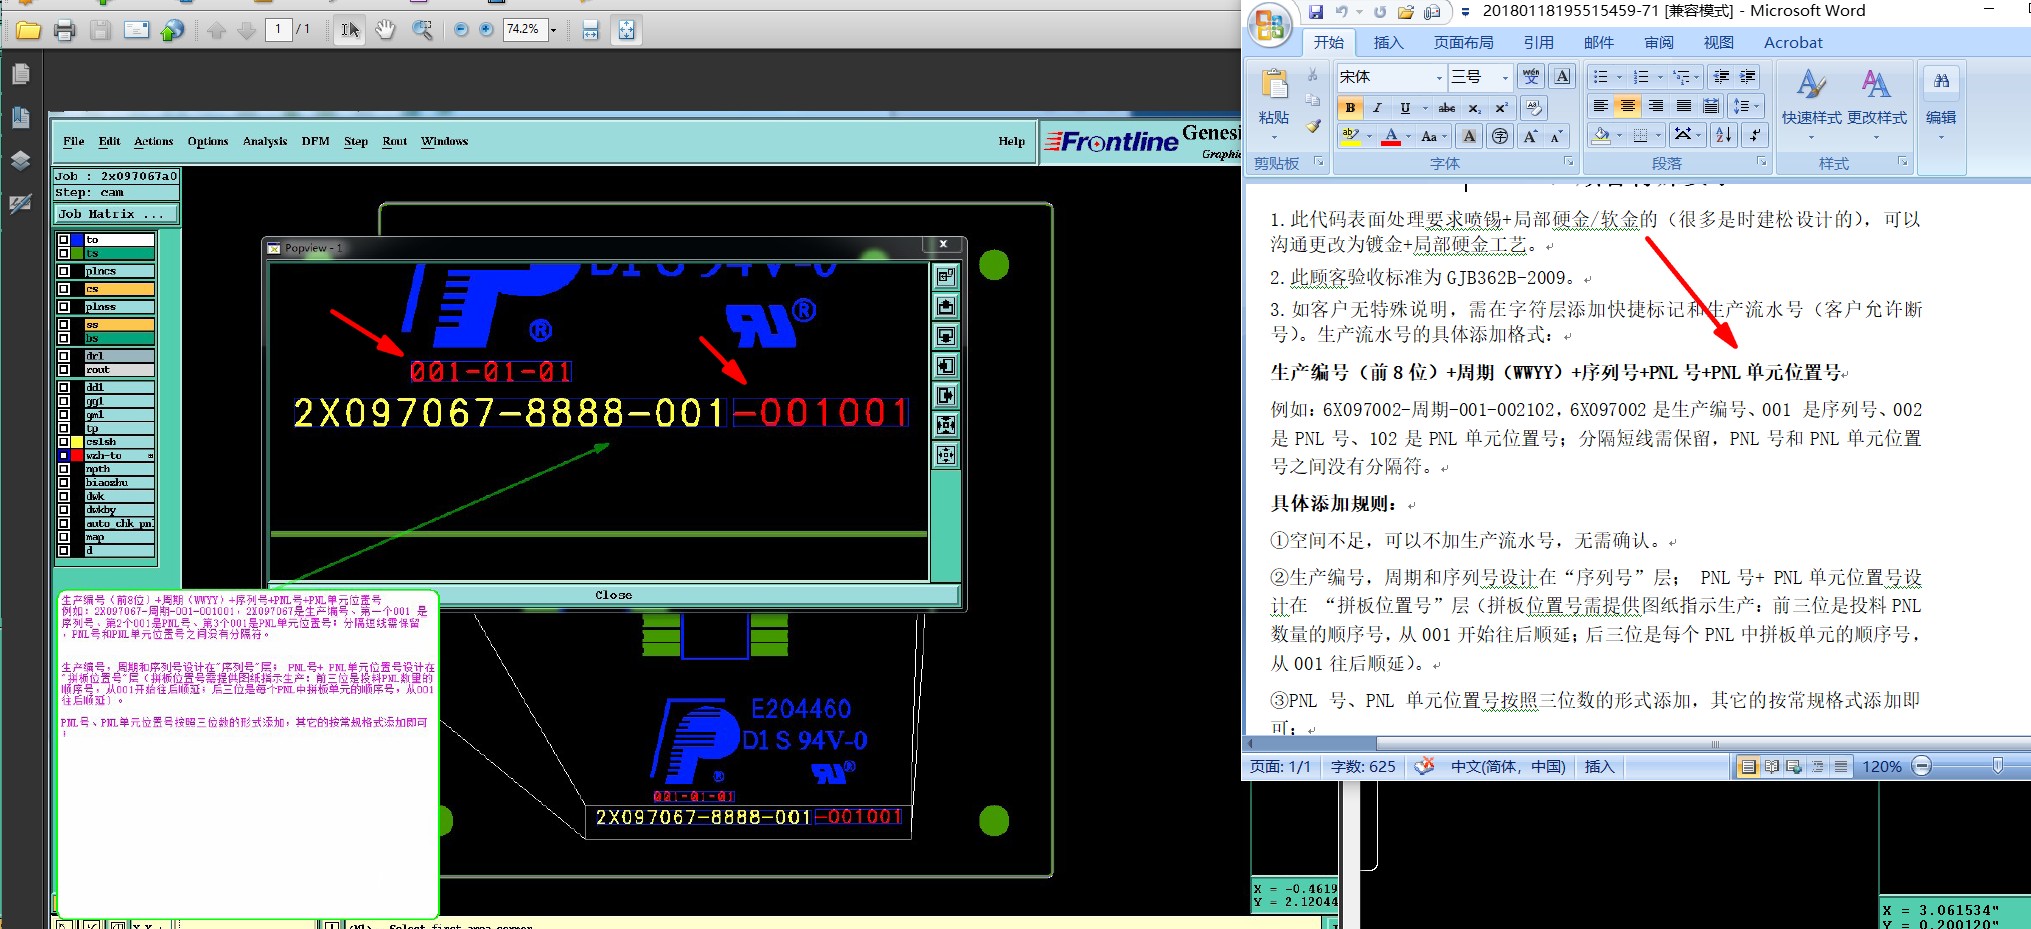The image size is (2031, 929).
Task: Click the clear formatting eraser icon in Word
Action: tap(1534, 107)
